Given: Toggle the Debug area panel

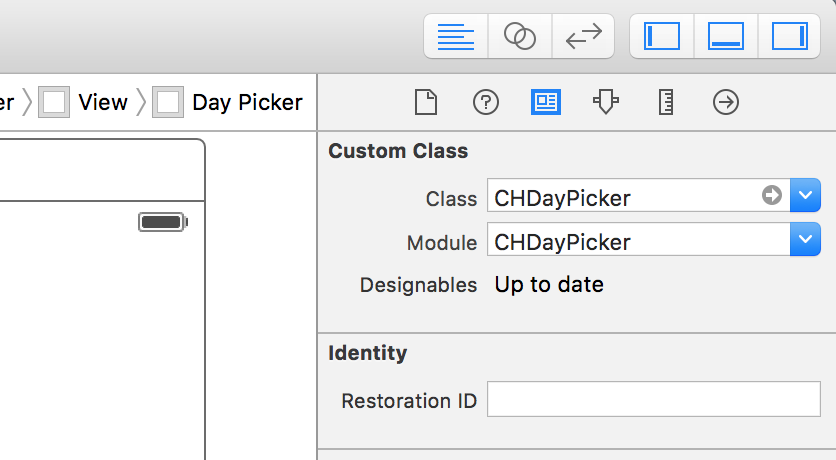Looking at the screenshot, I should (726, 36).
